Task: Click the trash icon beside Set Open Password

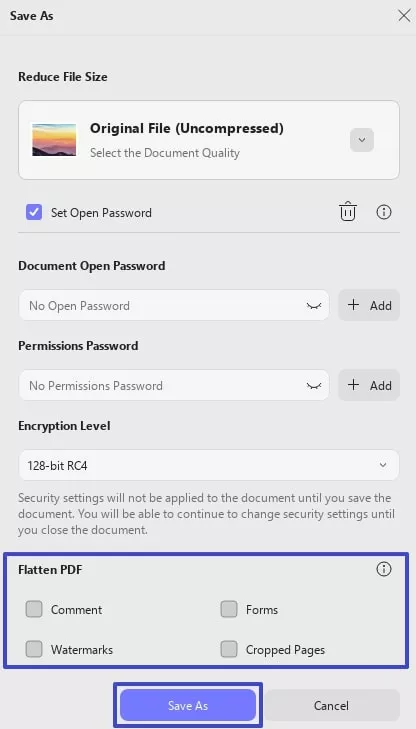Action: 348,212
